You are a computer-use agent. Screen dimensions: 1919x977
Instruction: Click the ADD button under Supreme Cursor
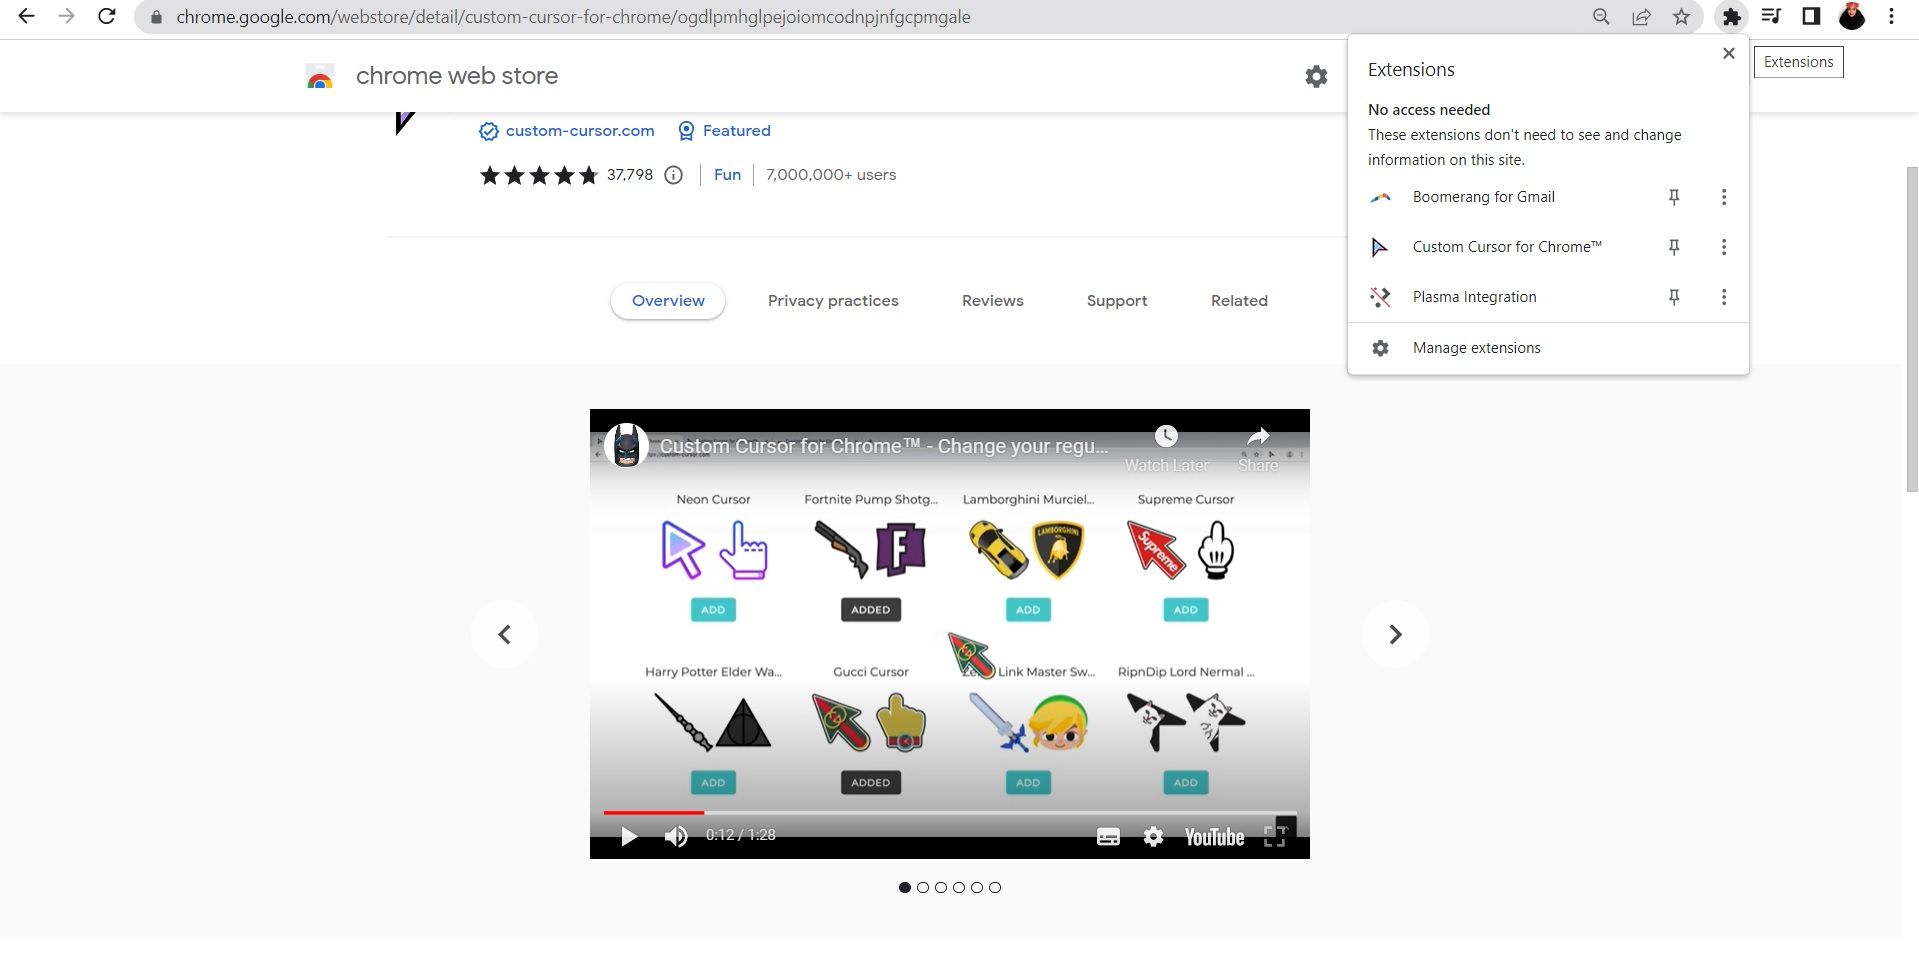1185,610
